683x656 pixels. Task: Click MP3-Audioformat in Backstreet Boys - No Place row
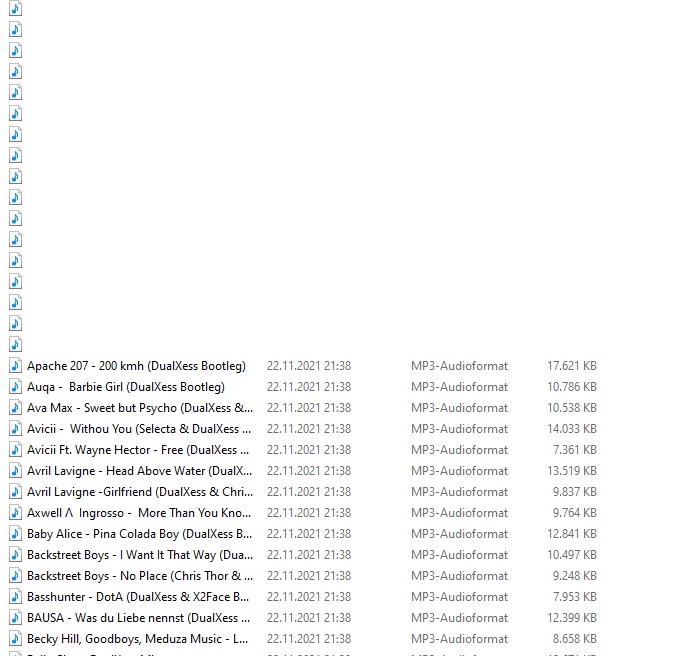460,576
